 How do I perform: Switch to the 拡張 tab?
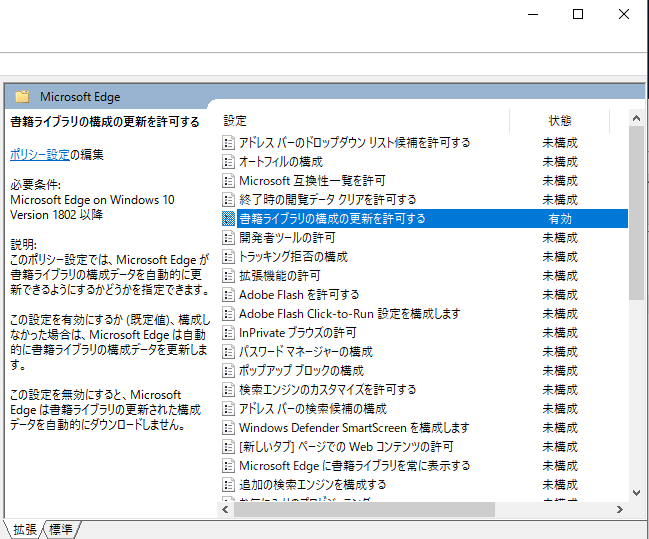[x=24, y=529]
